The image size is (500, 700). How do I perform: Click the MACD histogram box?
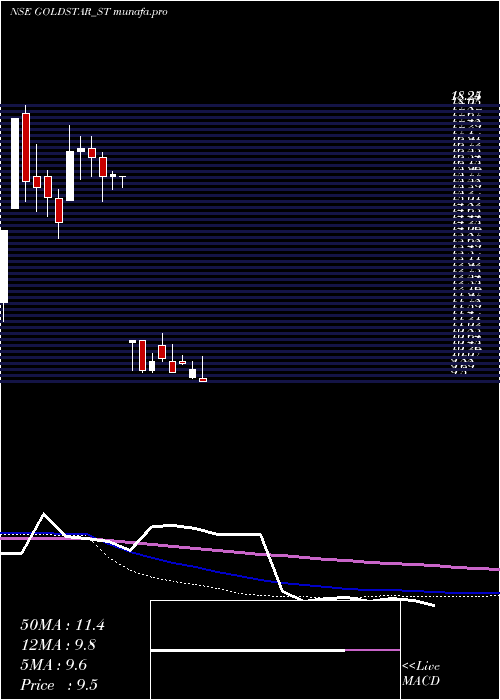[275, 650]
